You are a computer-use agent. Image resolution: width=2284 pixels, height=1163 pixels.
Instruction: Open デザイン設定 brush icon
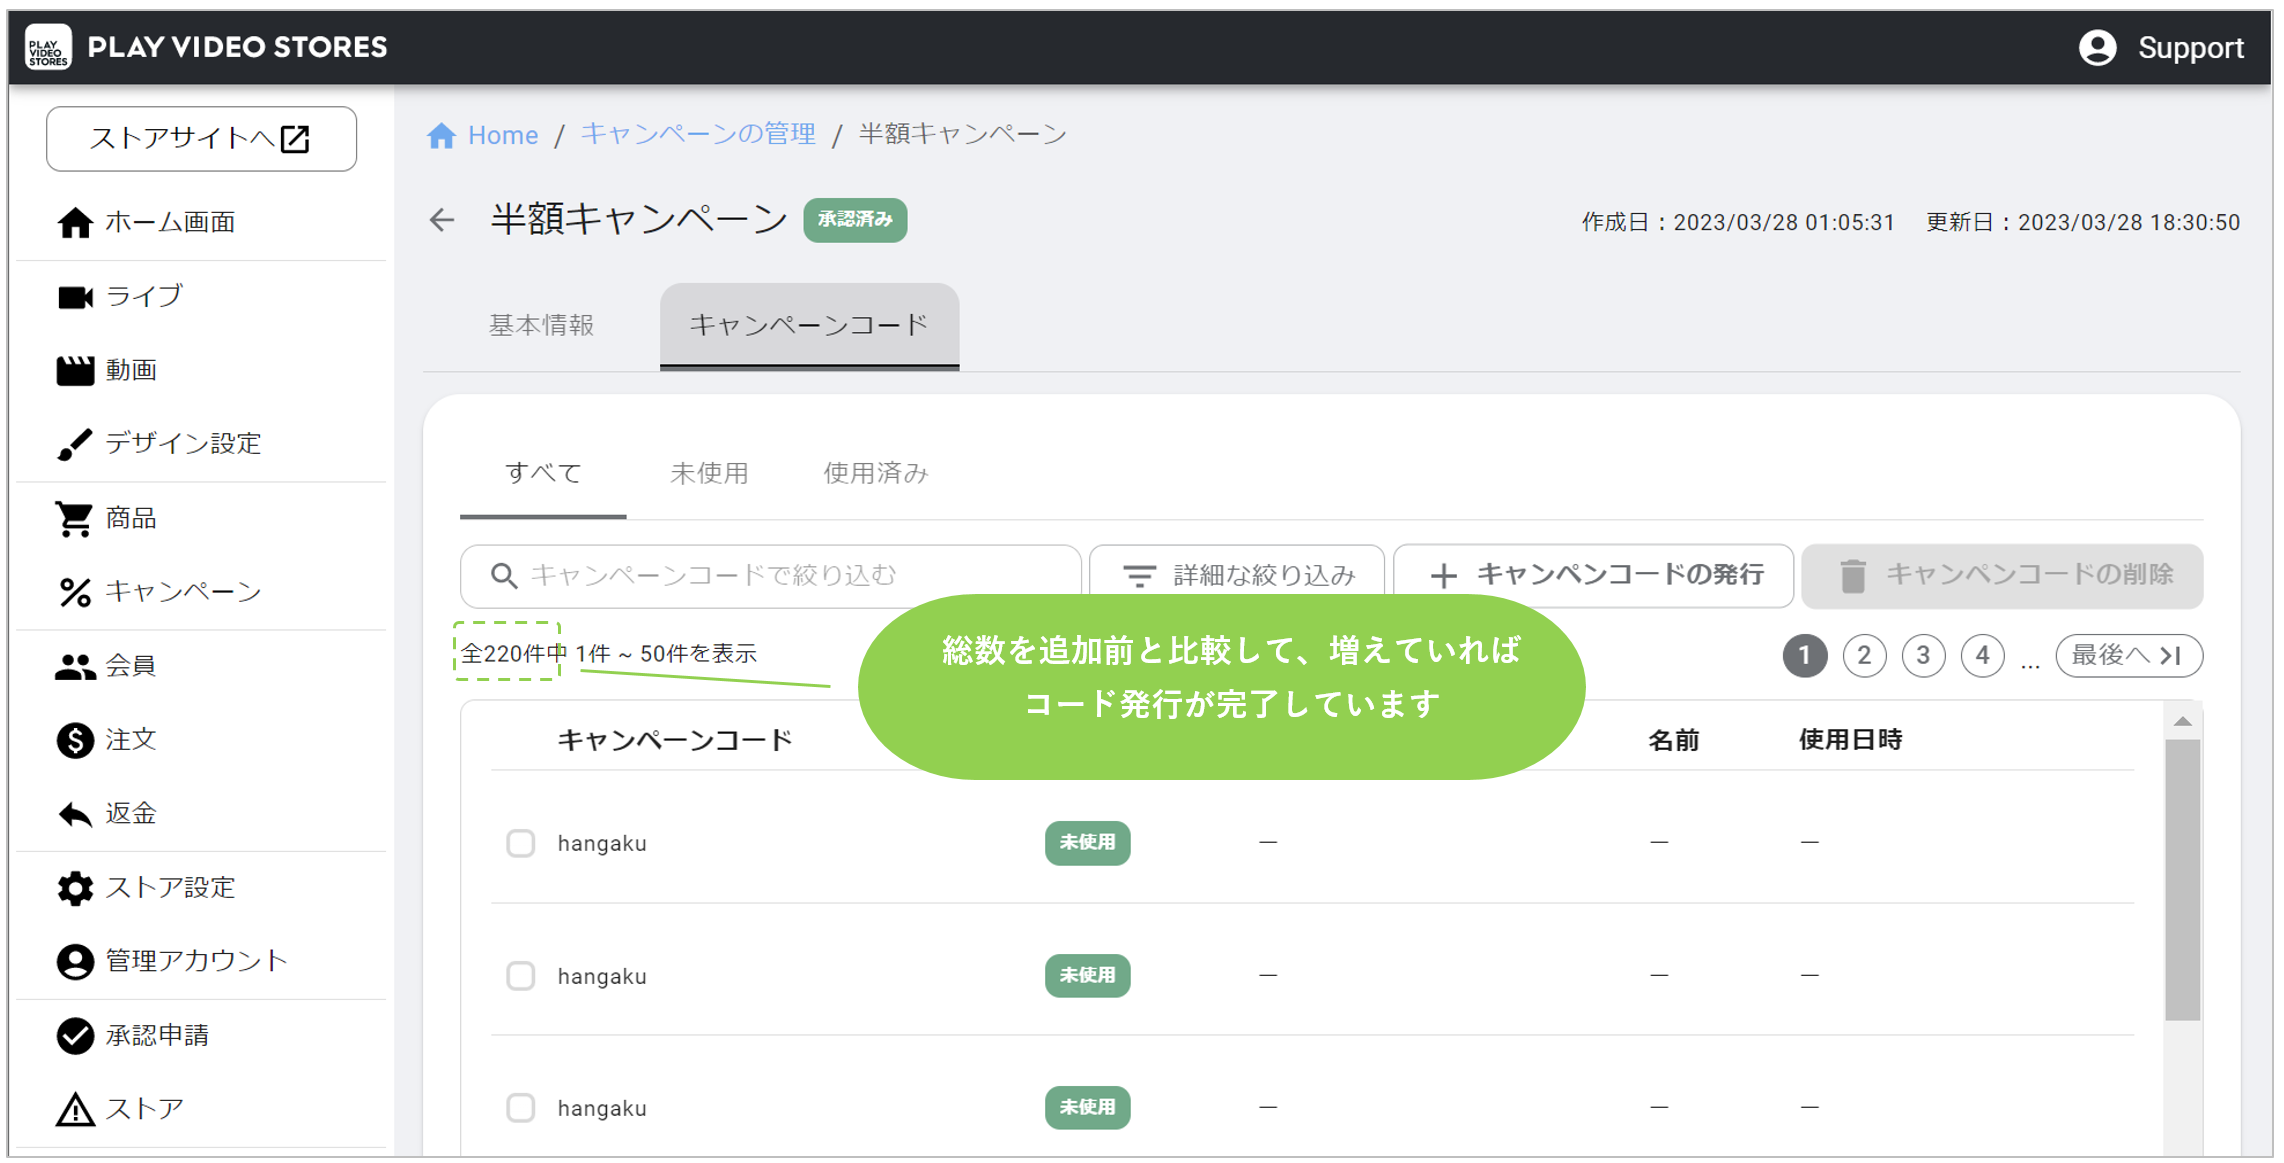75,444
